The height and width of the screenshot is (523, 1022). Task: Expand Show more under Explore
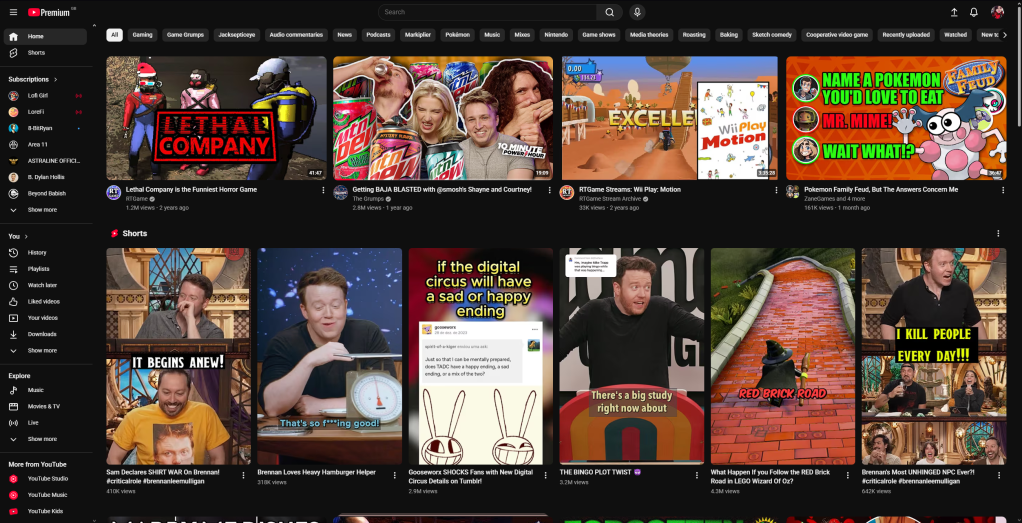coord(42,439)
